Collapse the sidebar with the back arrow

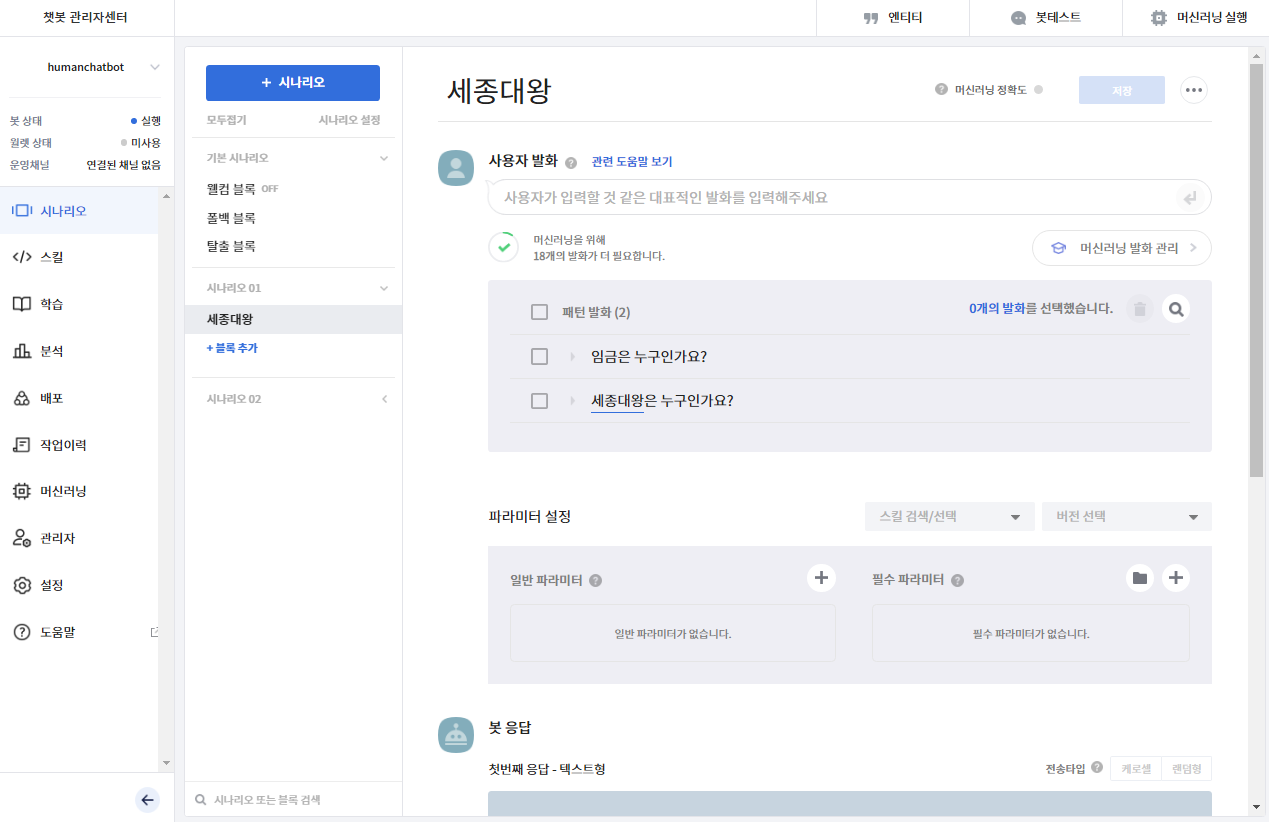(x=147, y=799)
